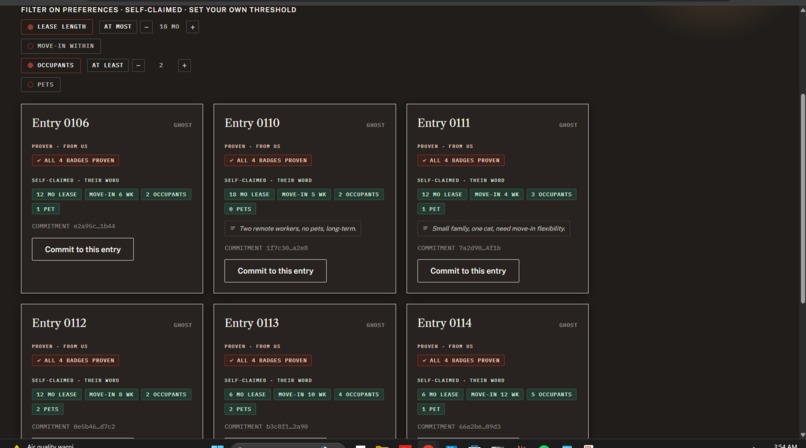The height and width of the screenshot is (448, 806).
Task: Select the 3 OCCUPANTS tag on Entry 0111
Action: click(552, 195)
